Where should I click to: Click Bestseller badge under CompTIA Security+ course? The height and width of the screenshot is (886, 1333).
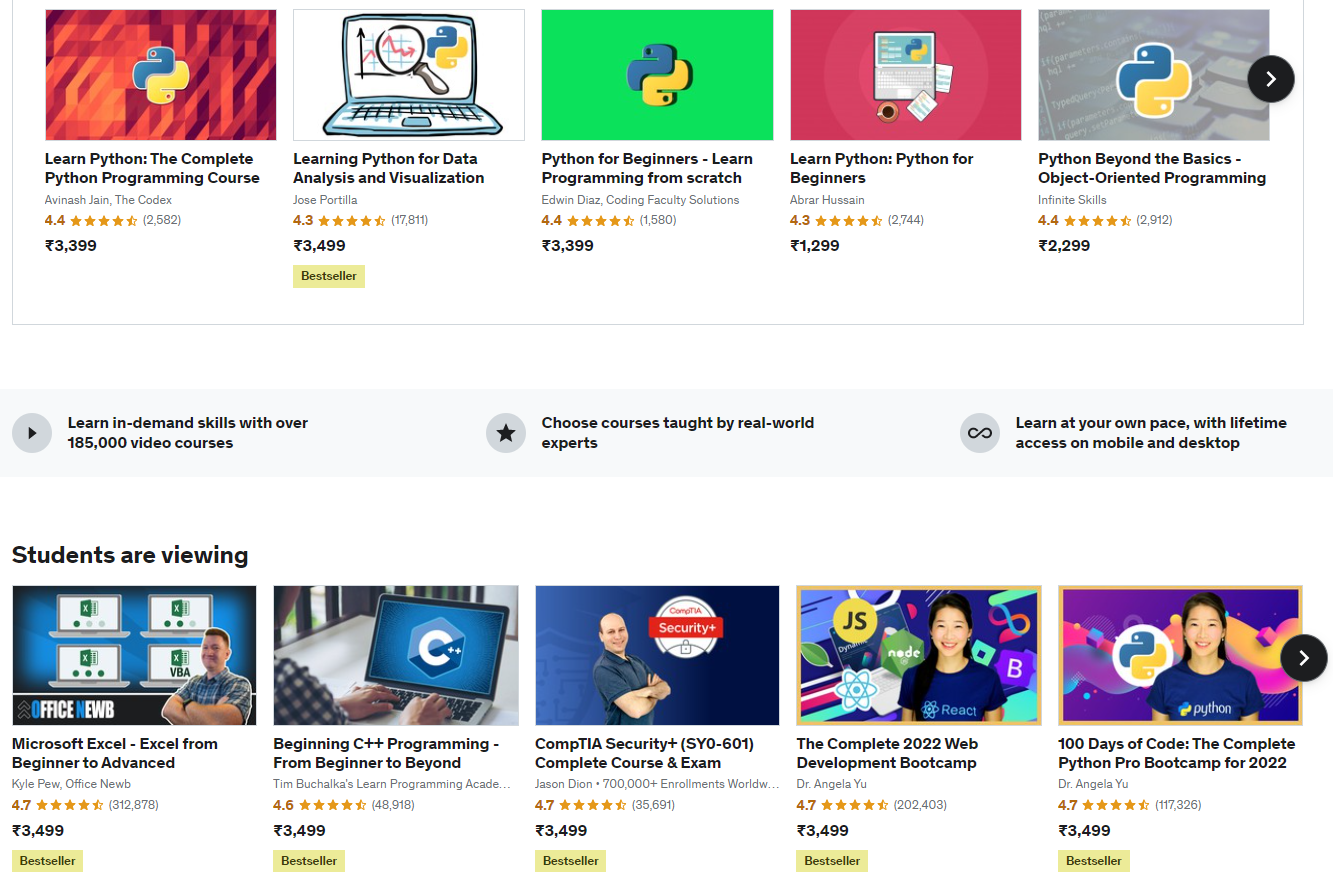571,860
